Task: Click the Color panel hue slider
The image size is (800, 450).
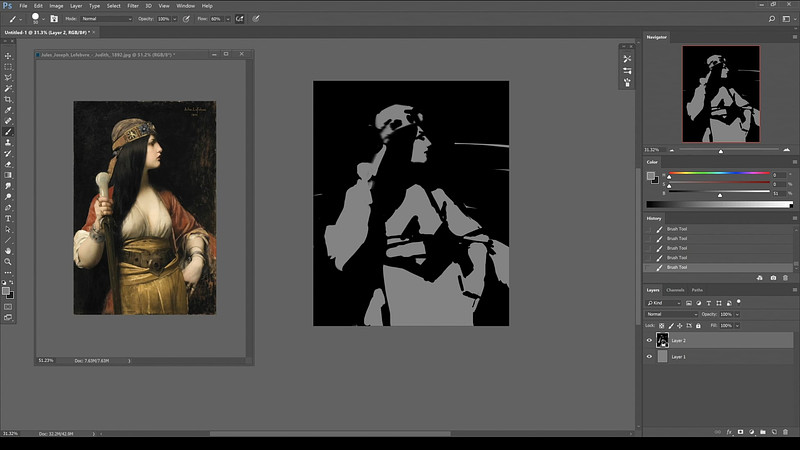Action: [719, 173]
